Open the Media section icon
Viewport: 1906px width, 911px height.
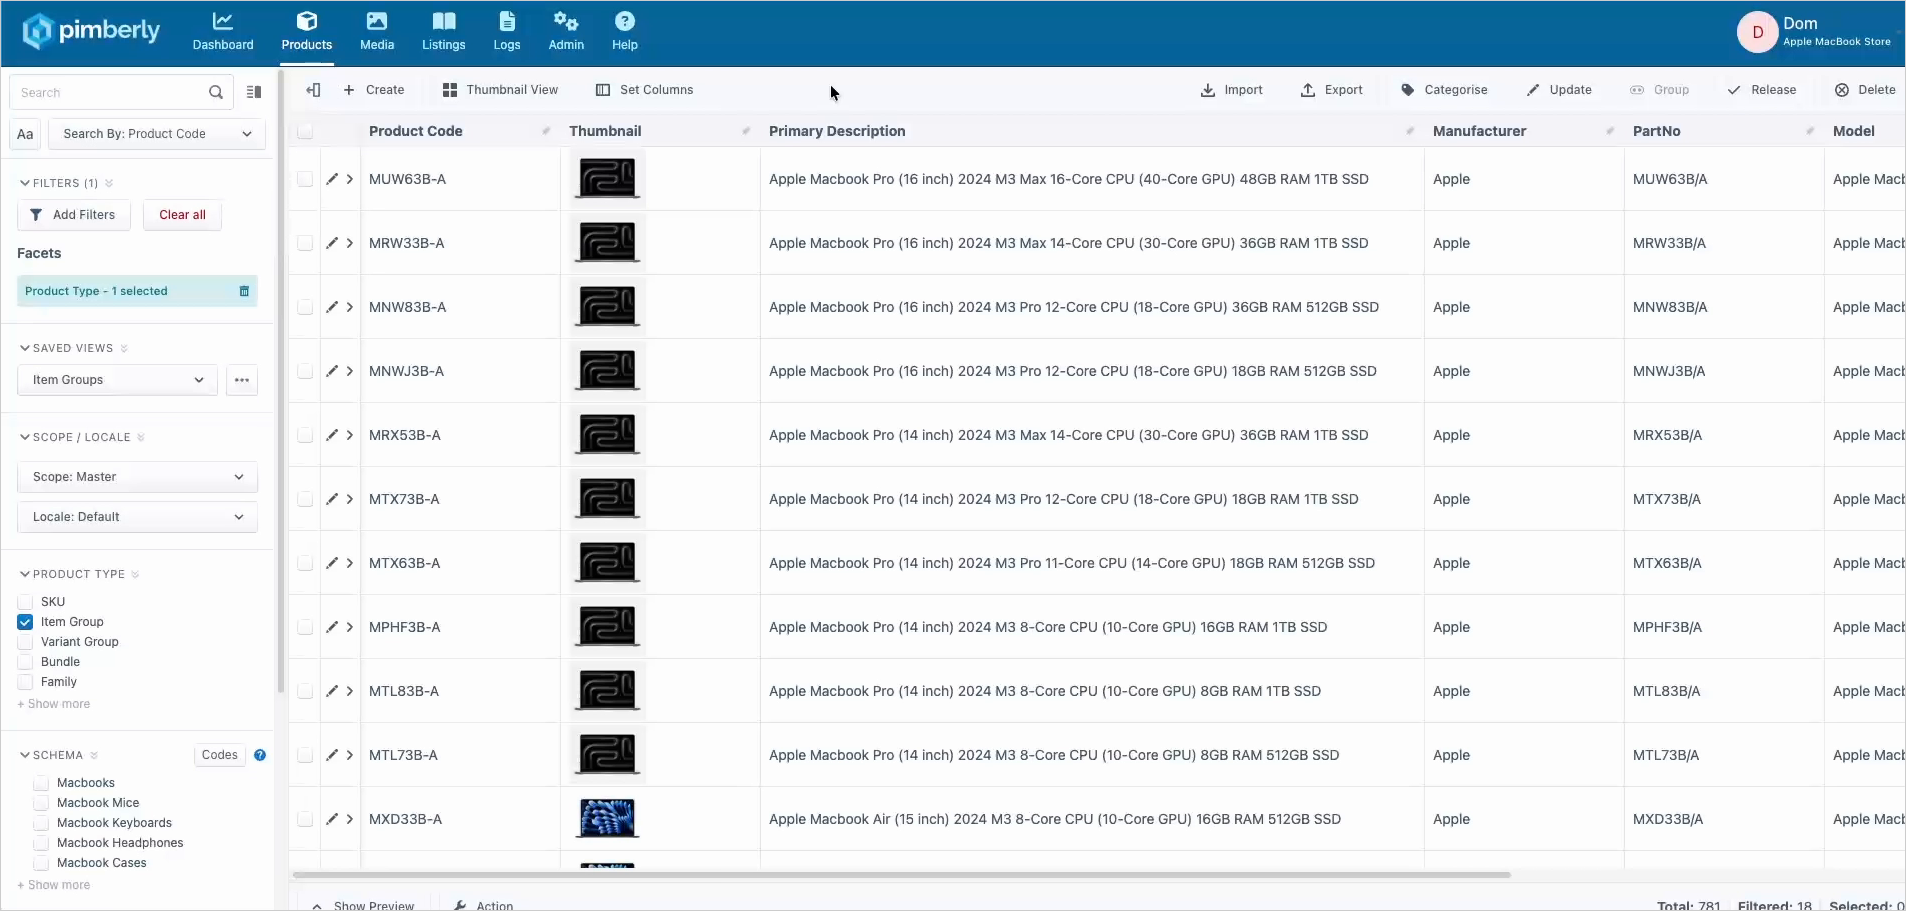pyautogui.click(x=376, y=21)
